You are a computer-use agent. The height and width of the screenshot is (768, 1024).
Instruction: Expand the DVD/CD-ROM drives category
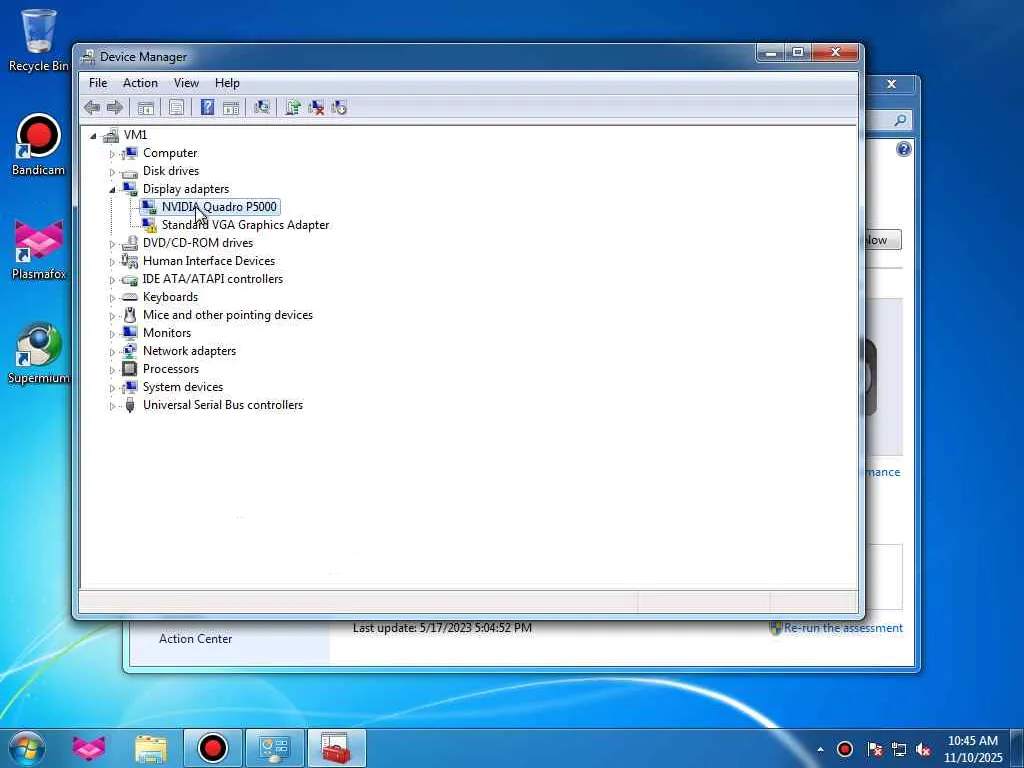click(x=112, y=244)
